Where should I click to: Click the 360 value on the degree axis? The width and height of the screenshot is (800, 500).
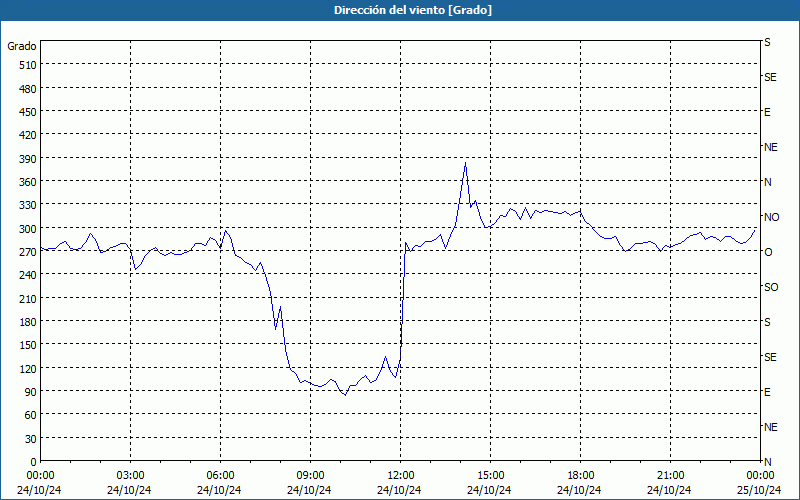[x=28, y=182]
